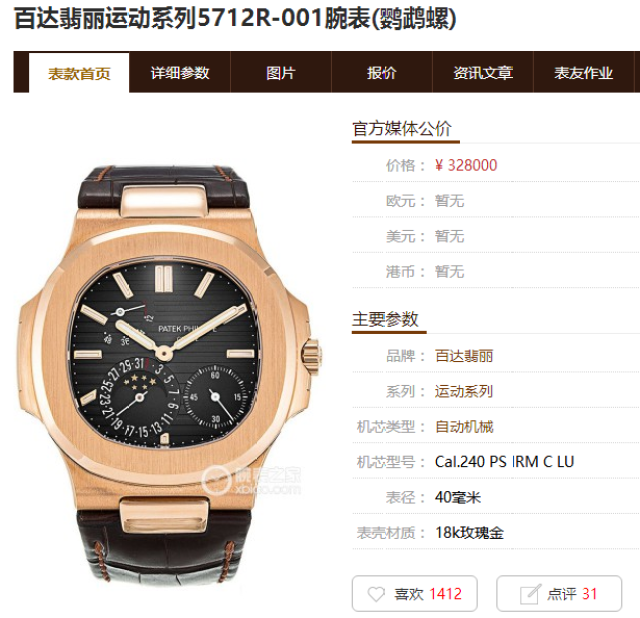Click the pencil edit icon beside 点评
Image resolution: width=640 pixels, height=618 pixels.
(530, 594)
